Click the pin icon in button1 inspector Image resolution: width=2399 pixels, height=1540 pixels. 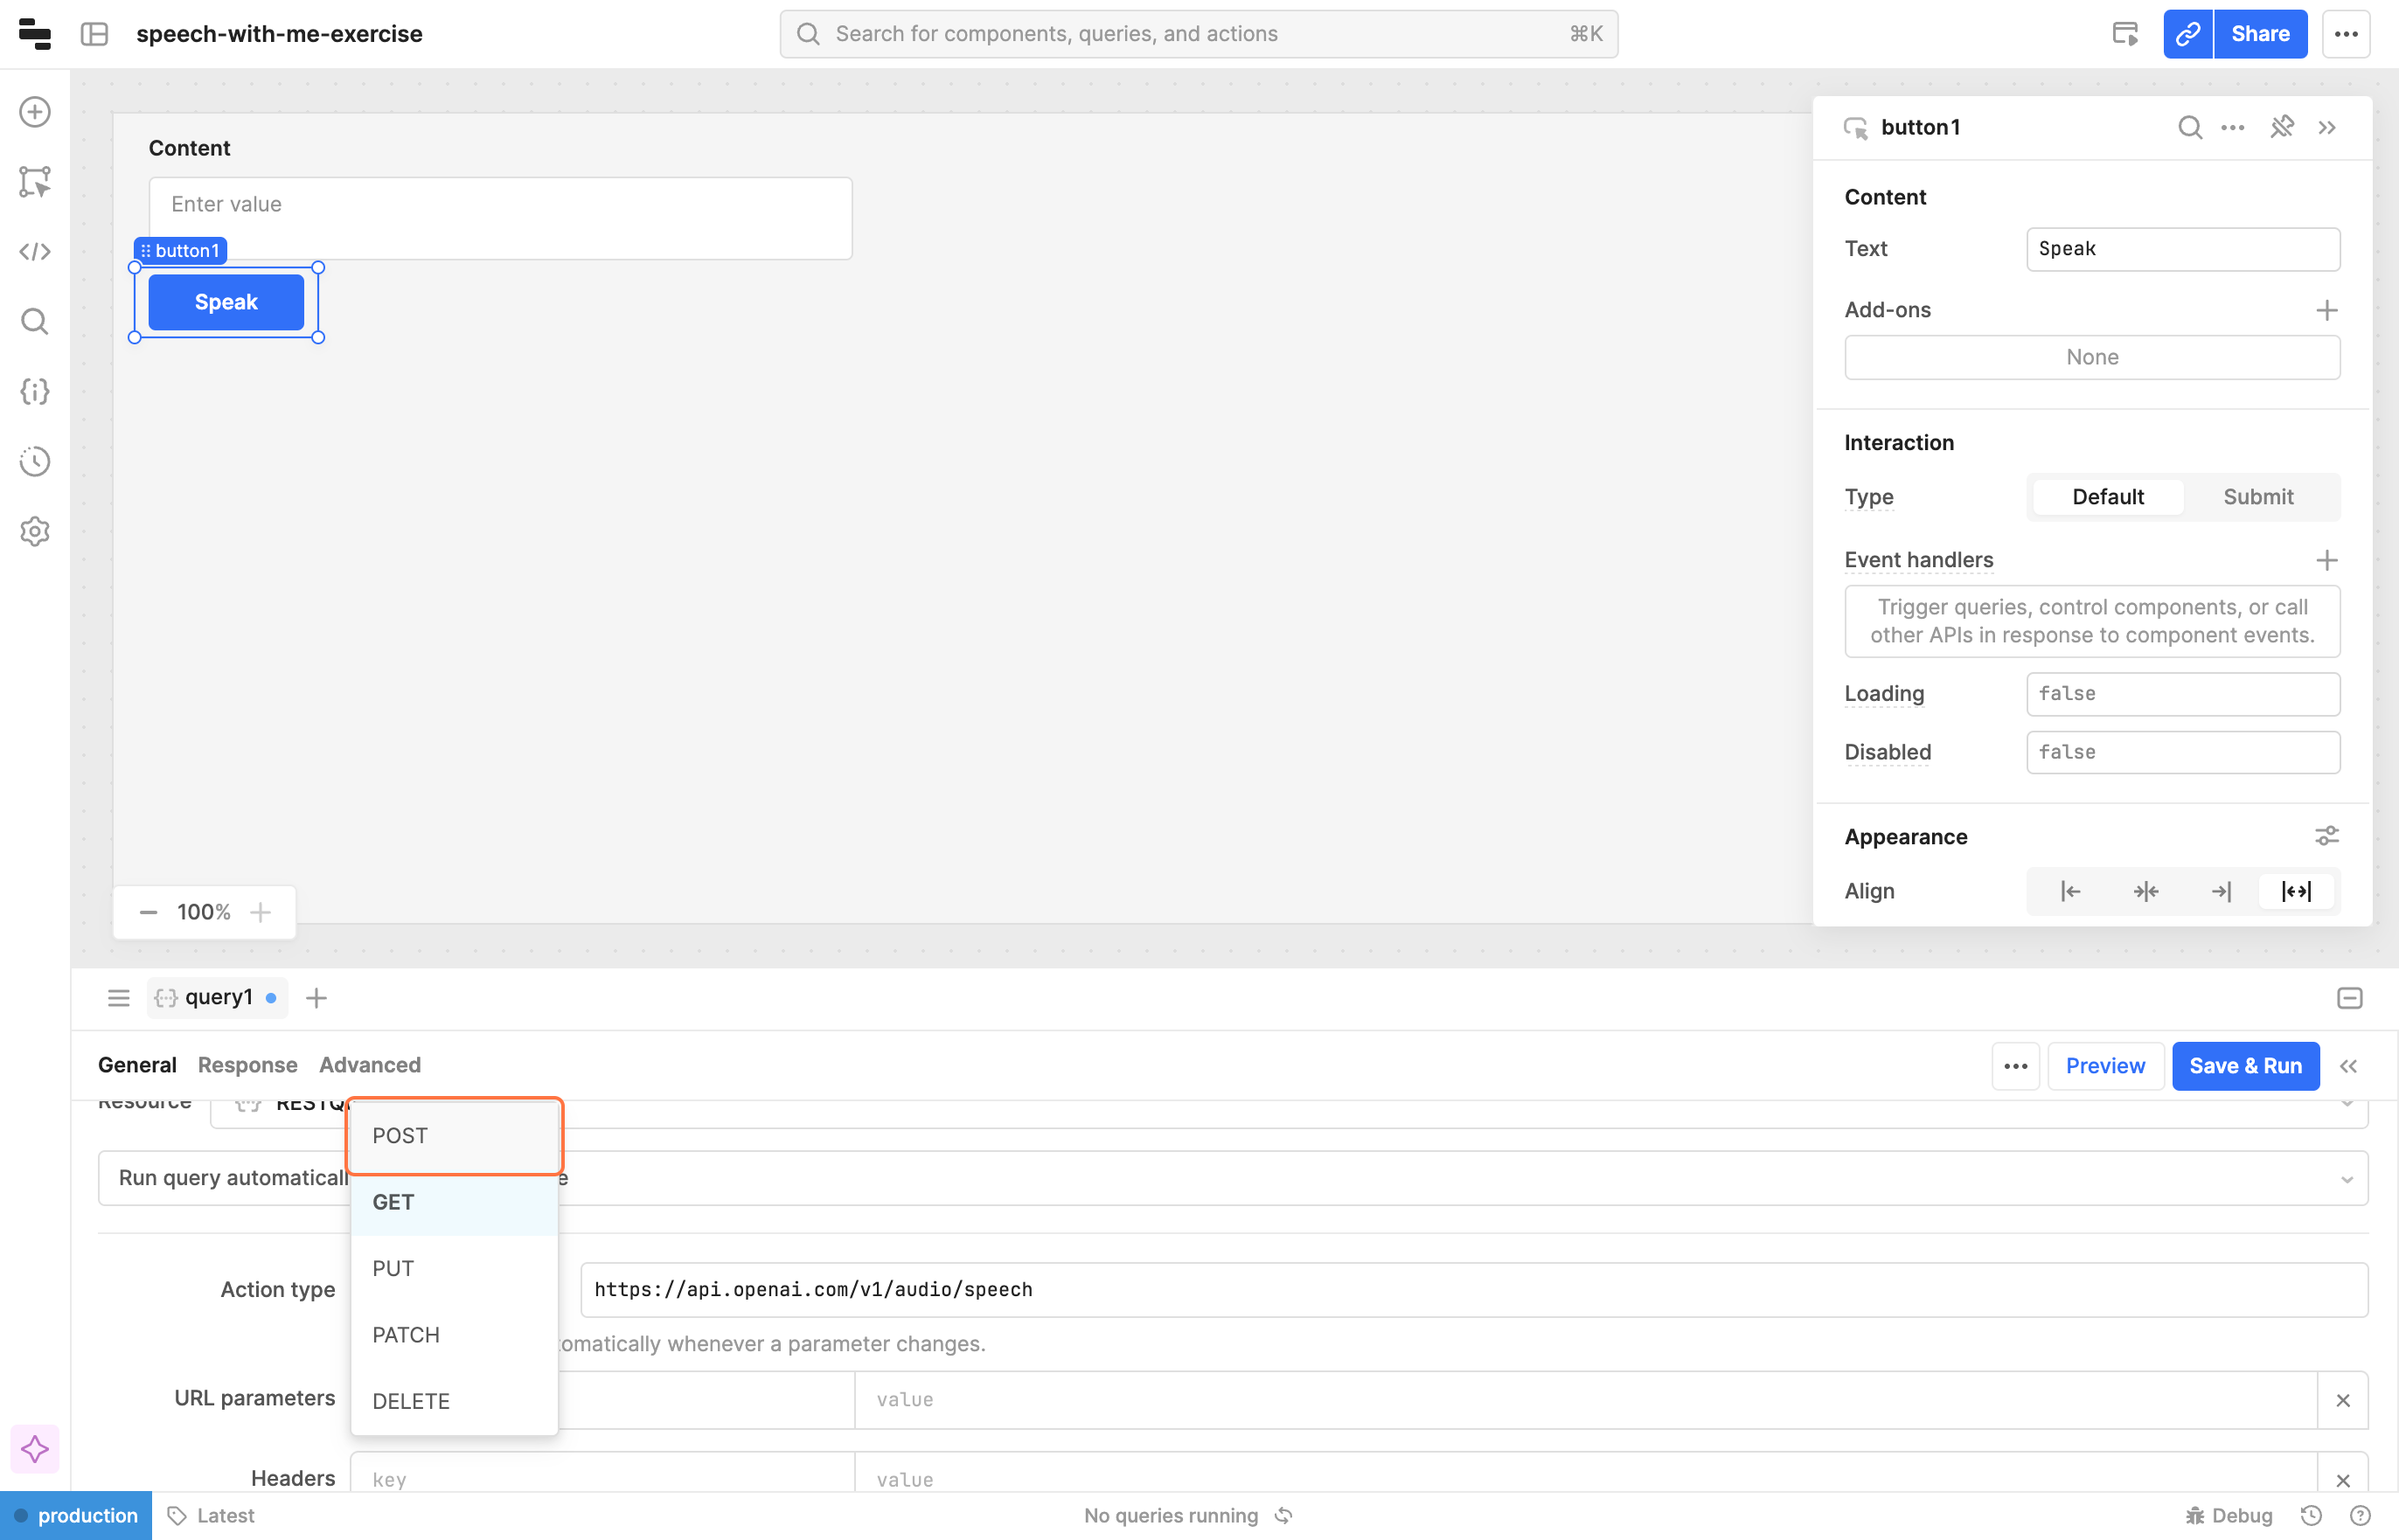pyautogui.click(x=2281, y=127)
